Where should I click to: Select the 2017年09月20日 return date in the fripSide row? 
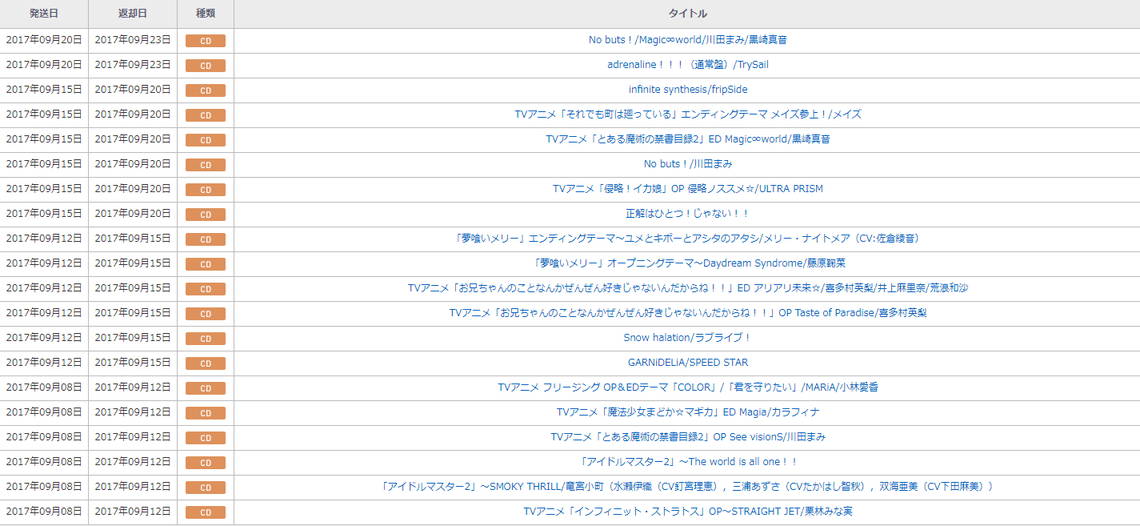pyautogui.click(x=132, y=89)
